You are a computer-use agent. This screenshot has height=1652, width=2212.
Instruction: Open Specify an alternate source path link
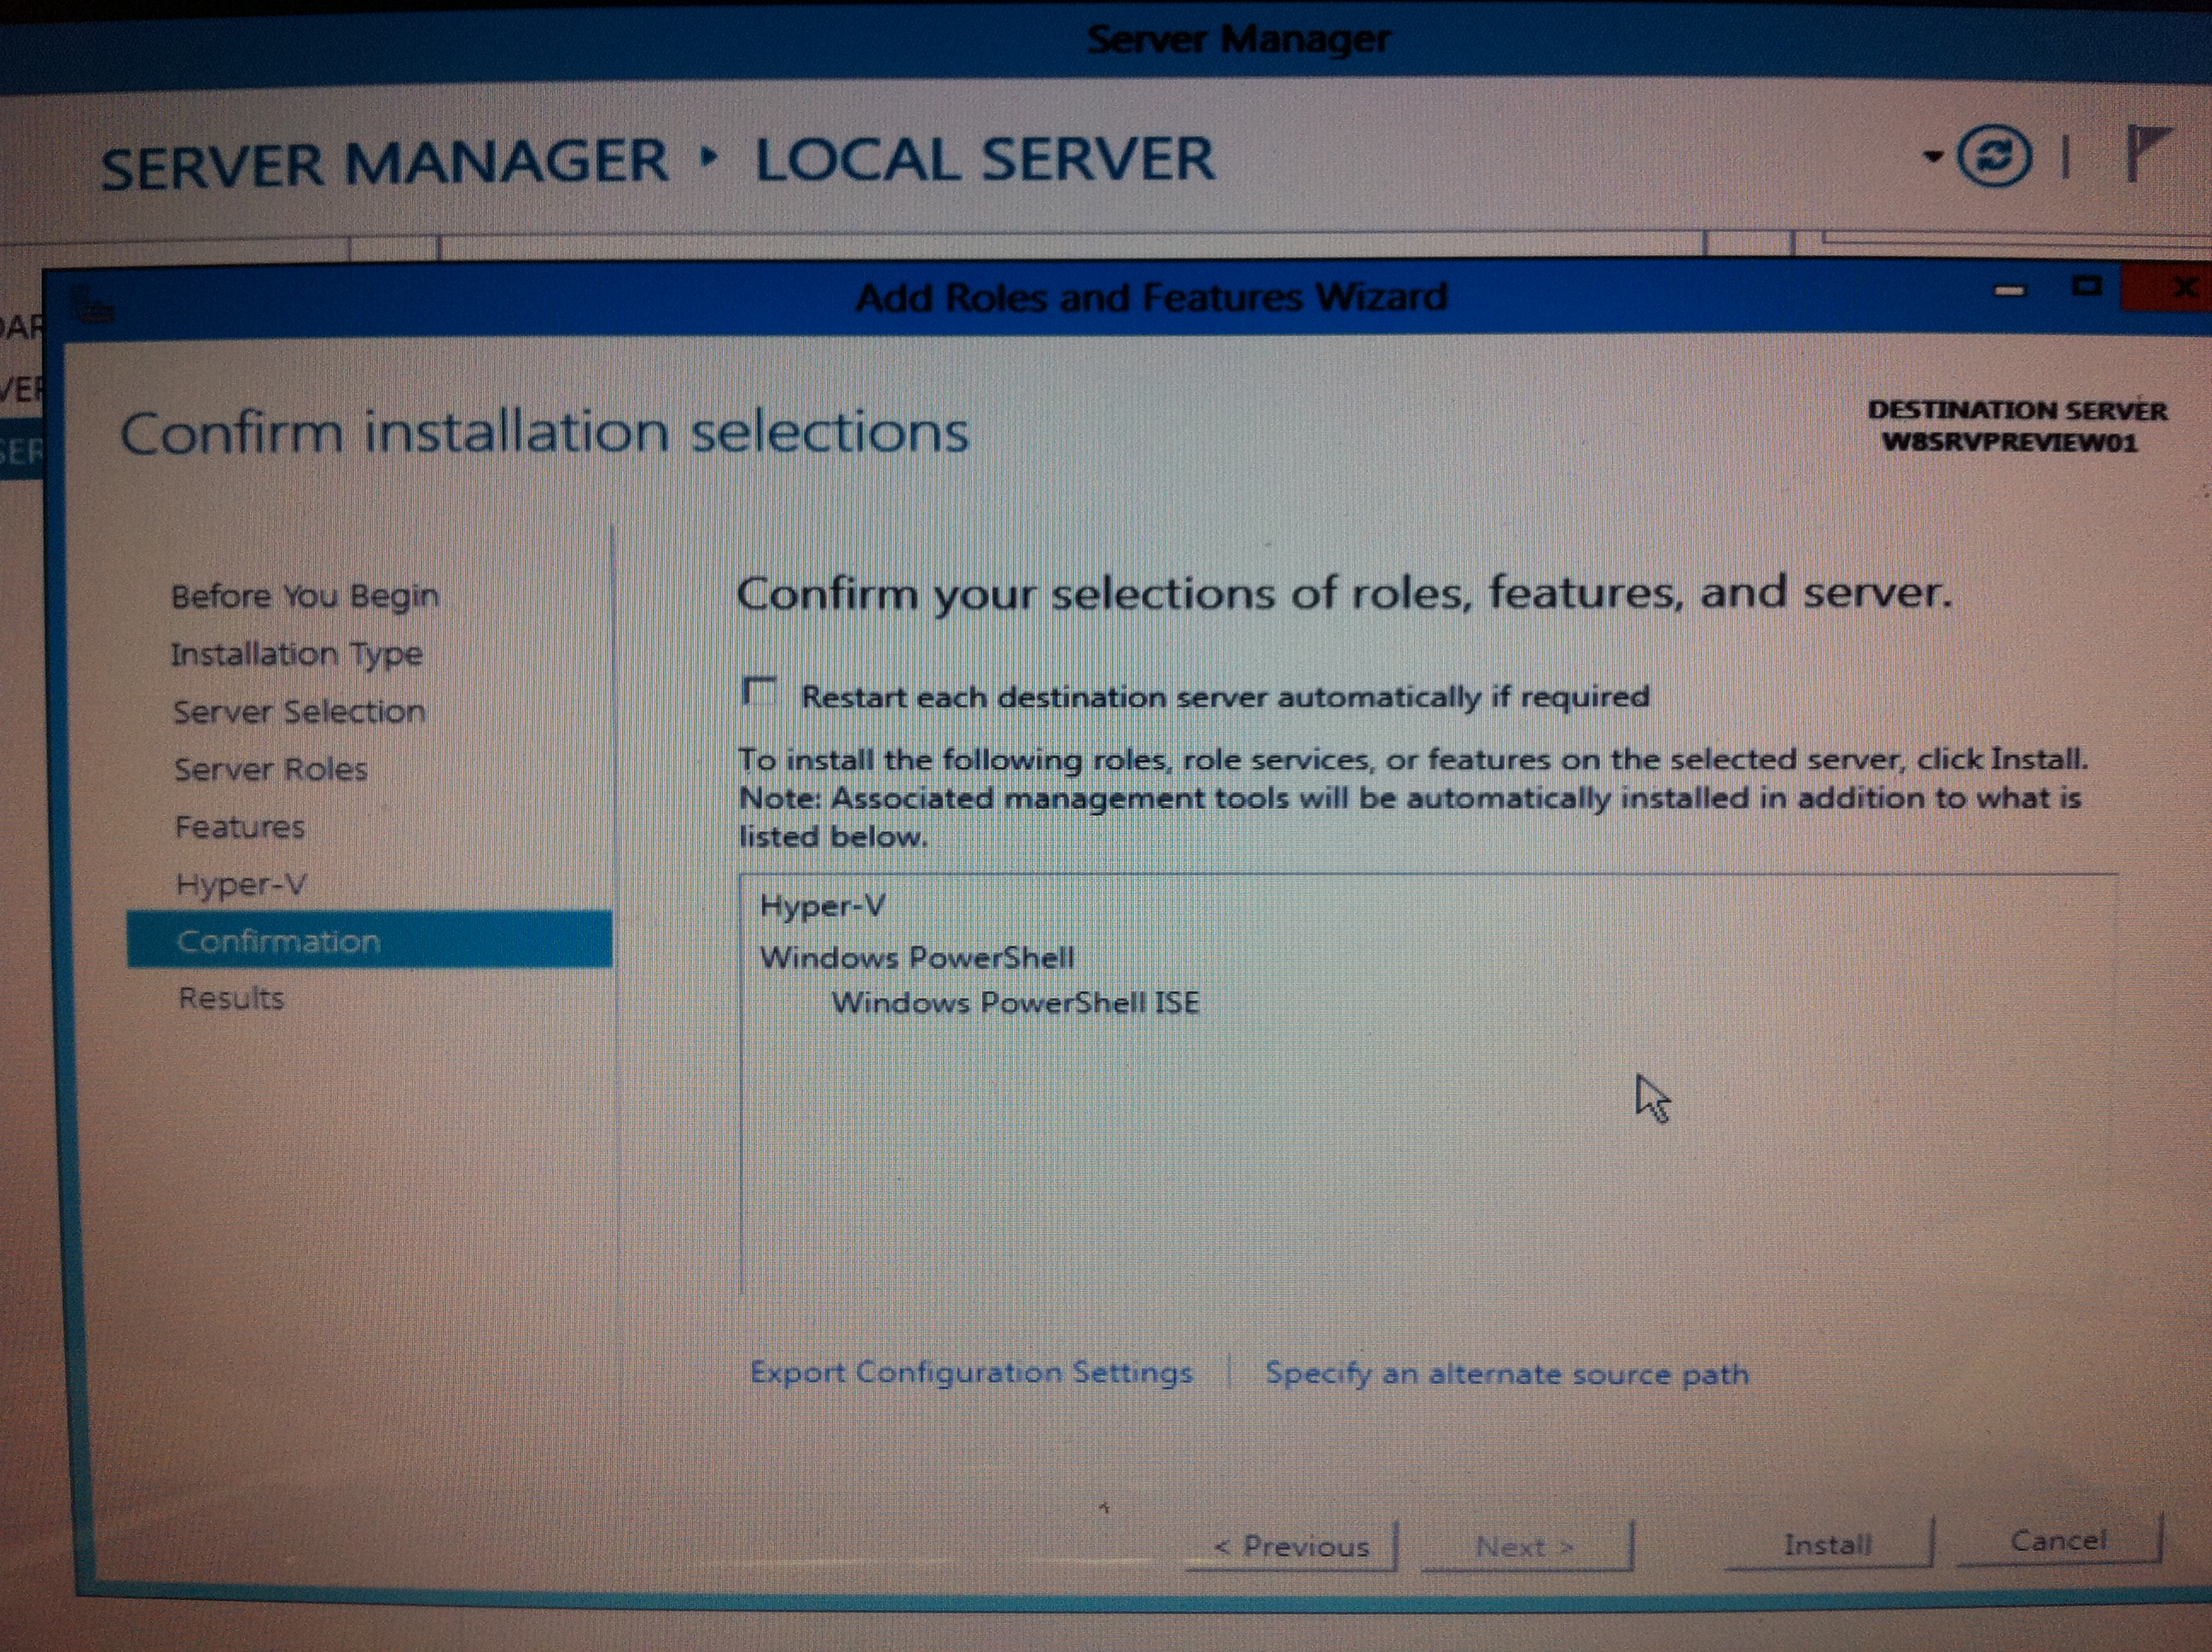pos(1507,1374)
